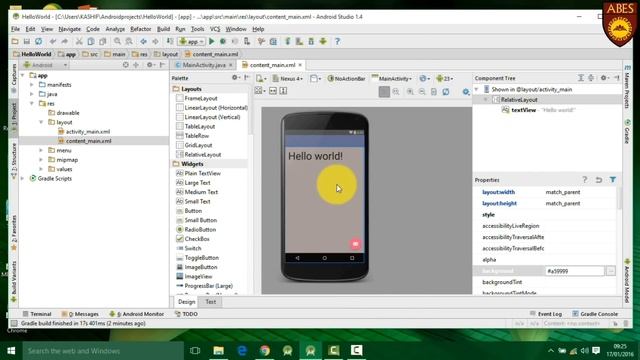640x360 pixels.
Task: Expand the Gradle Scripts node
Action: coord(22,178)
